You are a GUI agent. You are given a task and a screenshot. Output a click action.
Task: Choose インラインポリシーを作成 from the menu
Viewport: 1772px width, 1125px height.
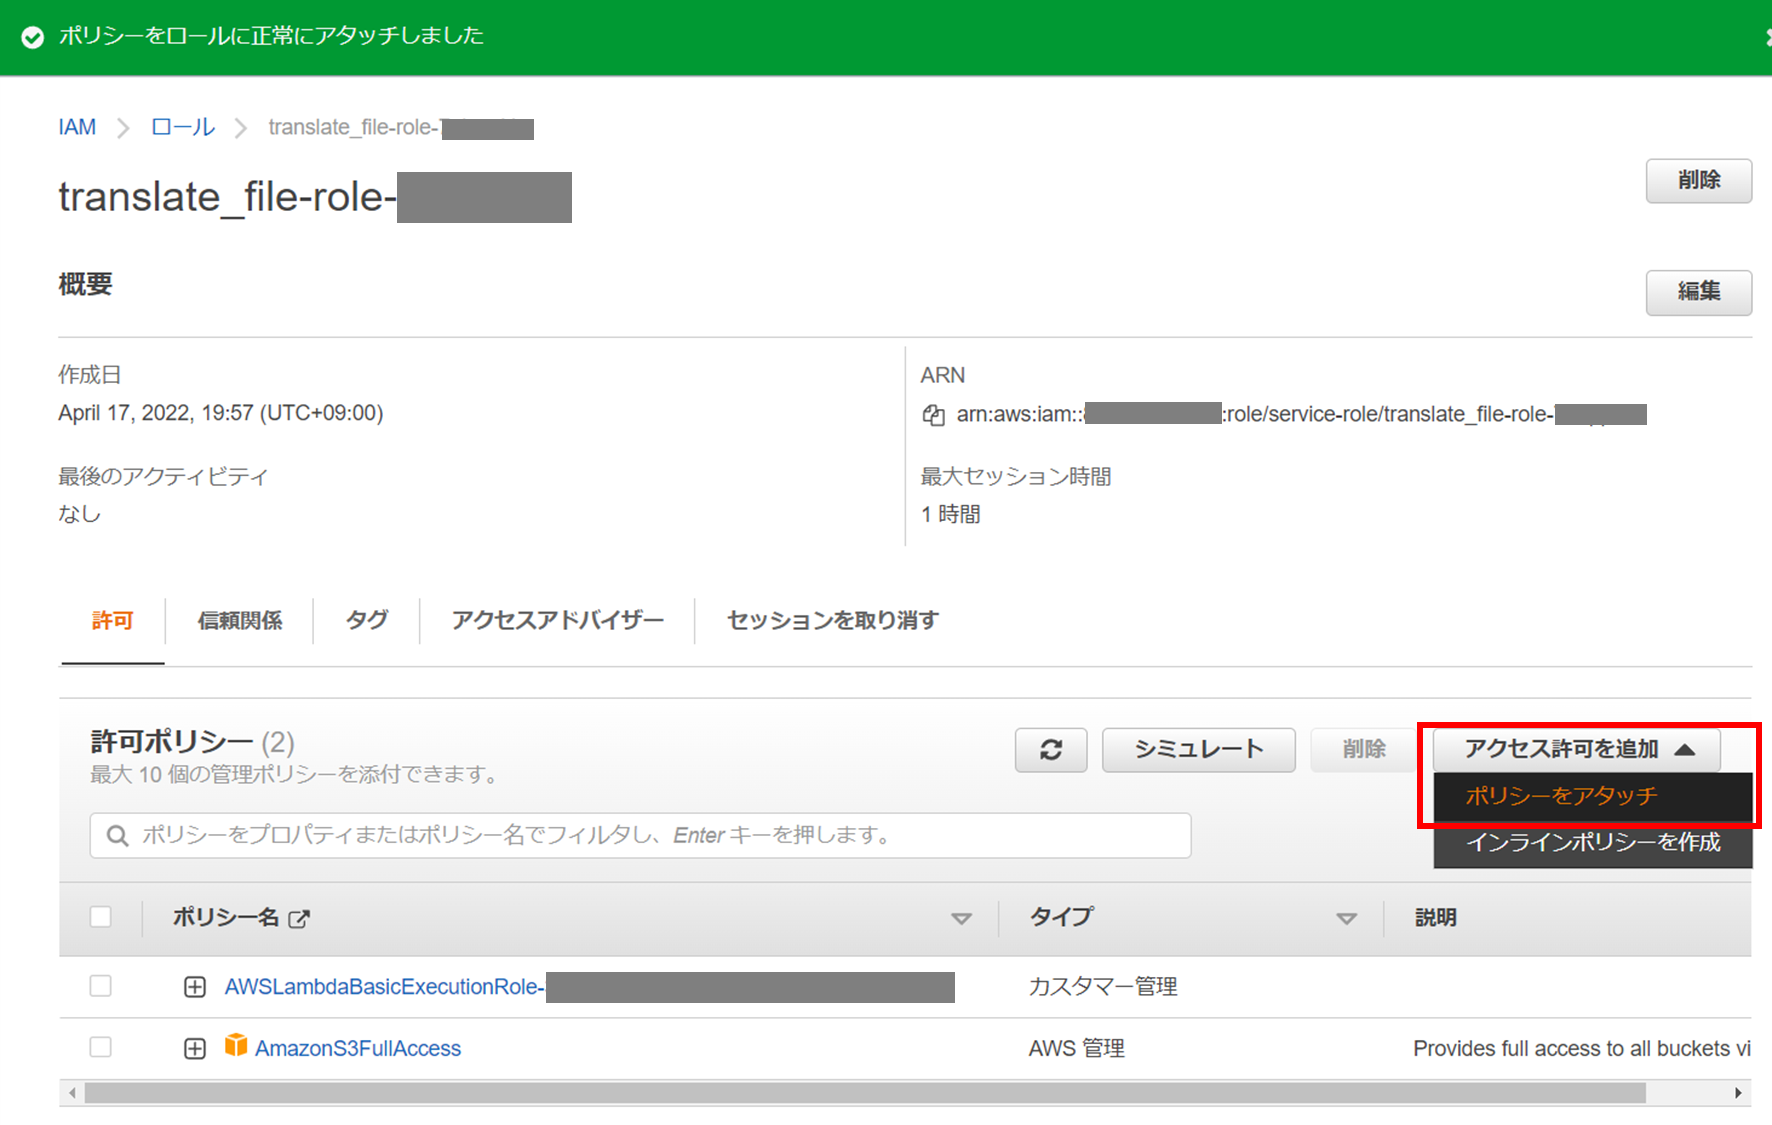pos(1593,843)
